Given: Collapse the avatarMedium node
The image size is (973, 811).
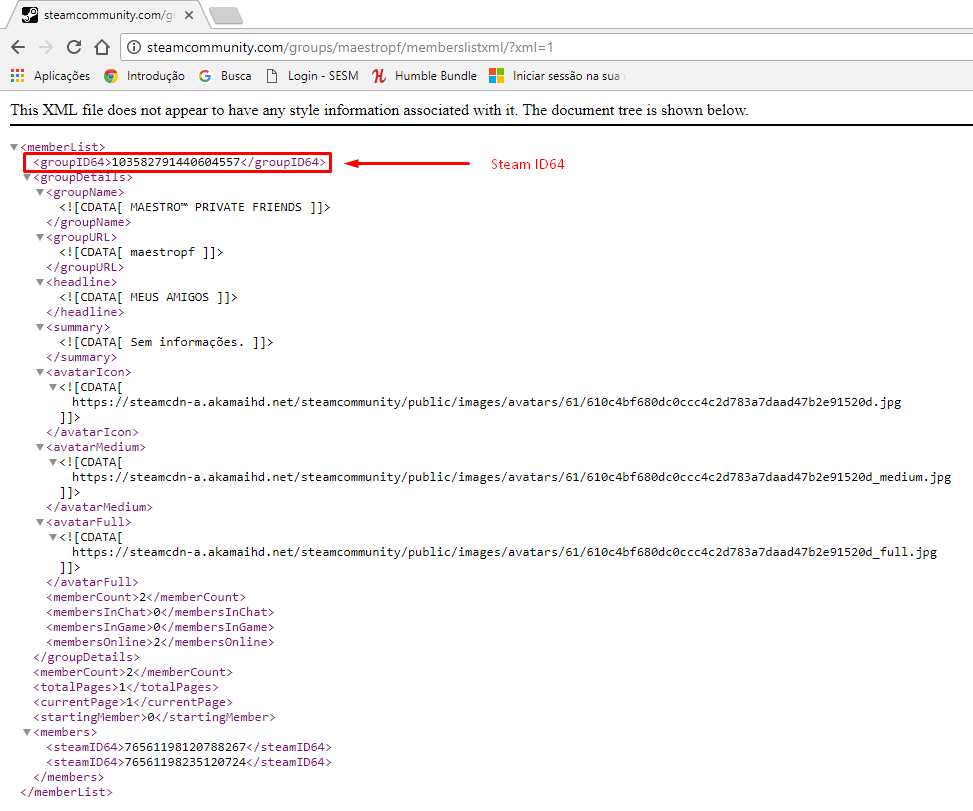Looking at the screenshot, I should [40, 447].
